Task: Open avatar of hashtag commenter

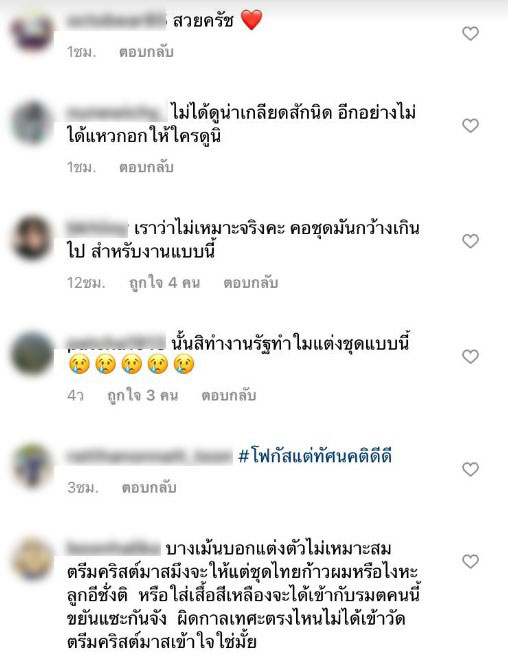Action: pyautogui.click(x=32, y=466)
